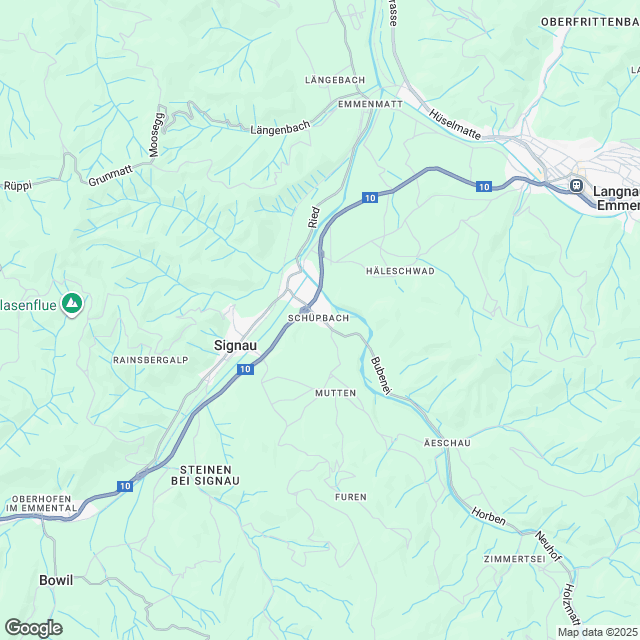This screenshot has width=640, height=640.
Task: Select the Steinen bei Signau label
Action: [205, 476]
